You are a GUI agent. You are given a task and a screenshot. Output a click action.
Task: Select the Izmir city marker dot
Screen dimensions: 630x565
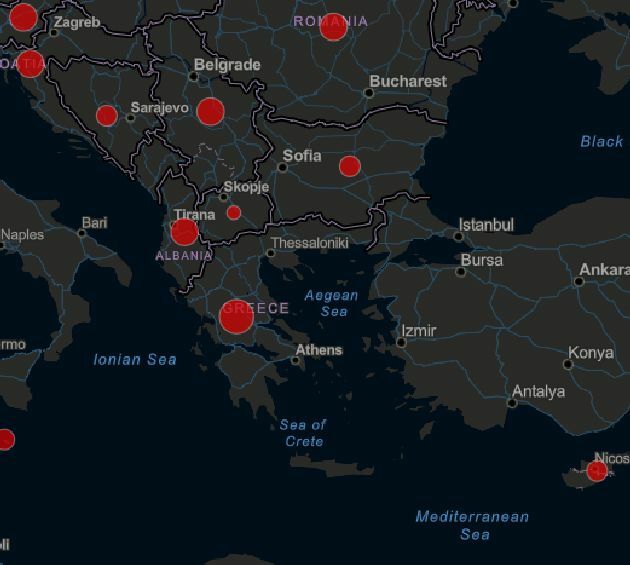(x=401, y=343)
